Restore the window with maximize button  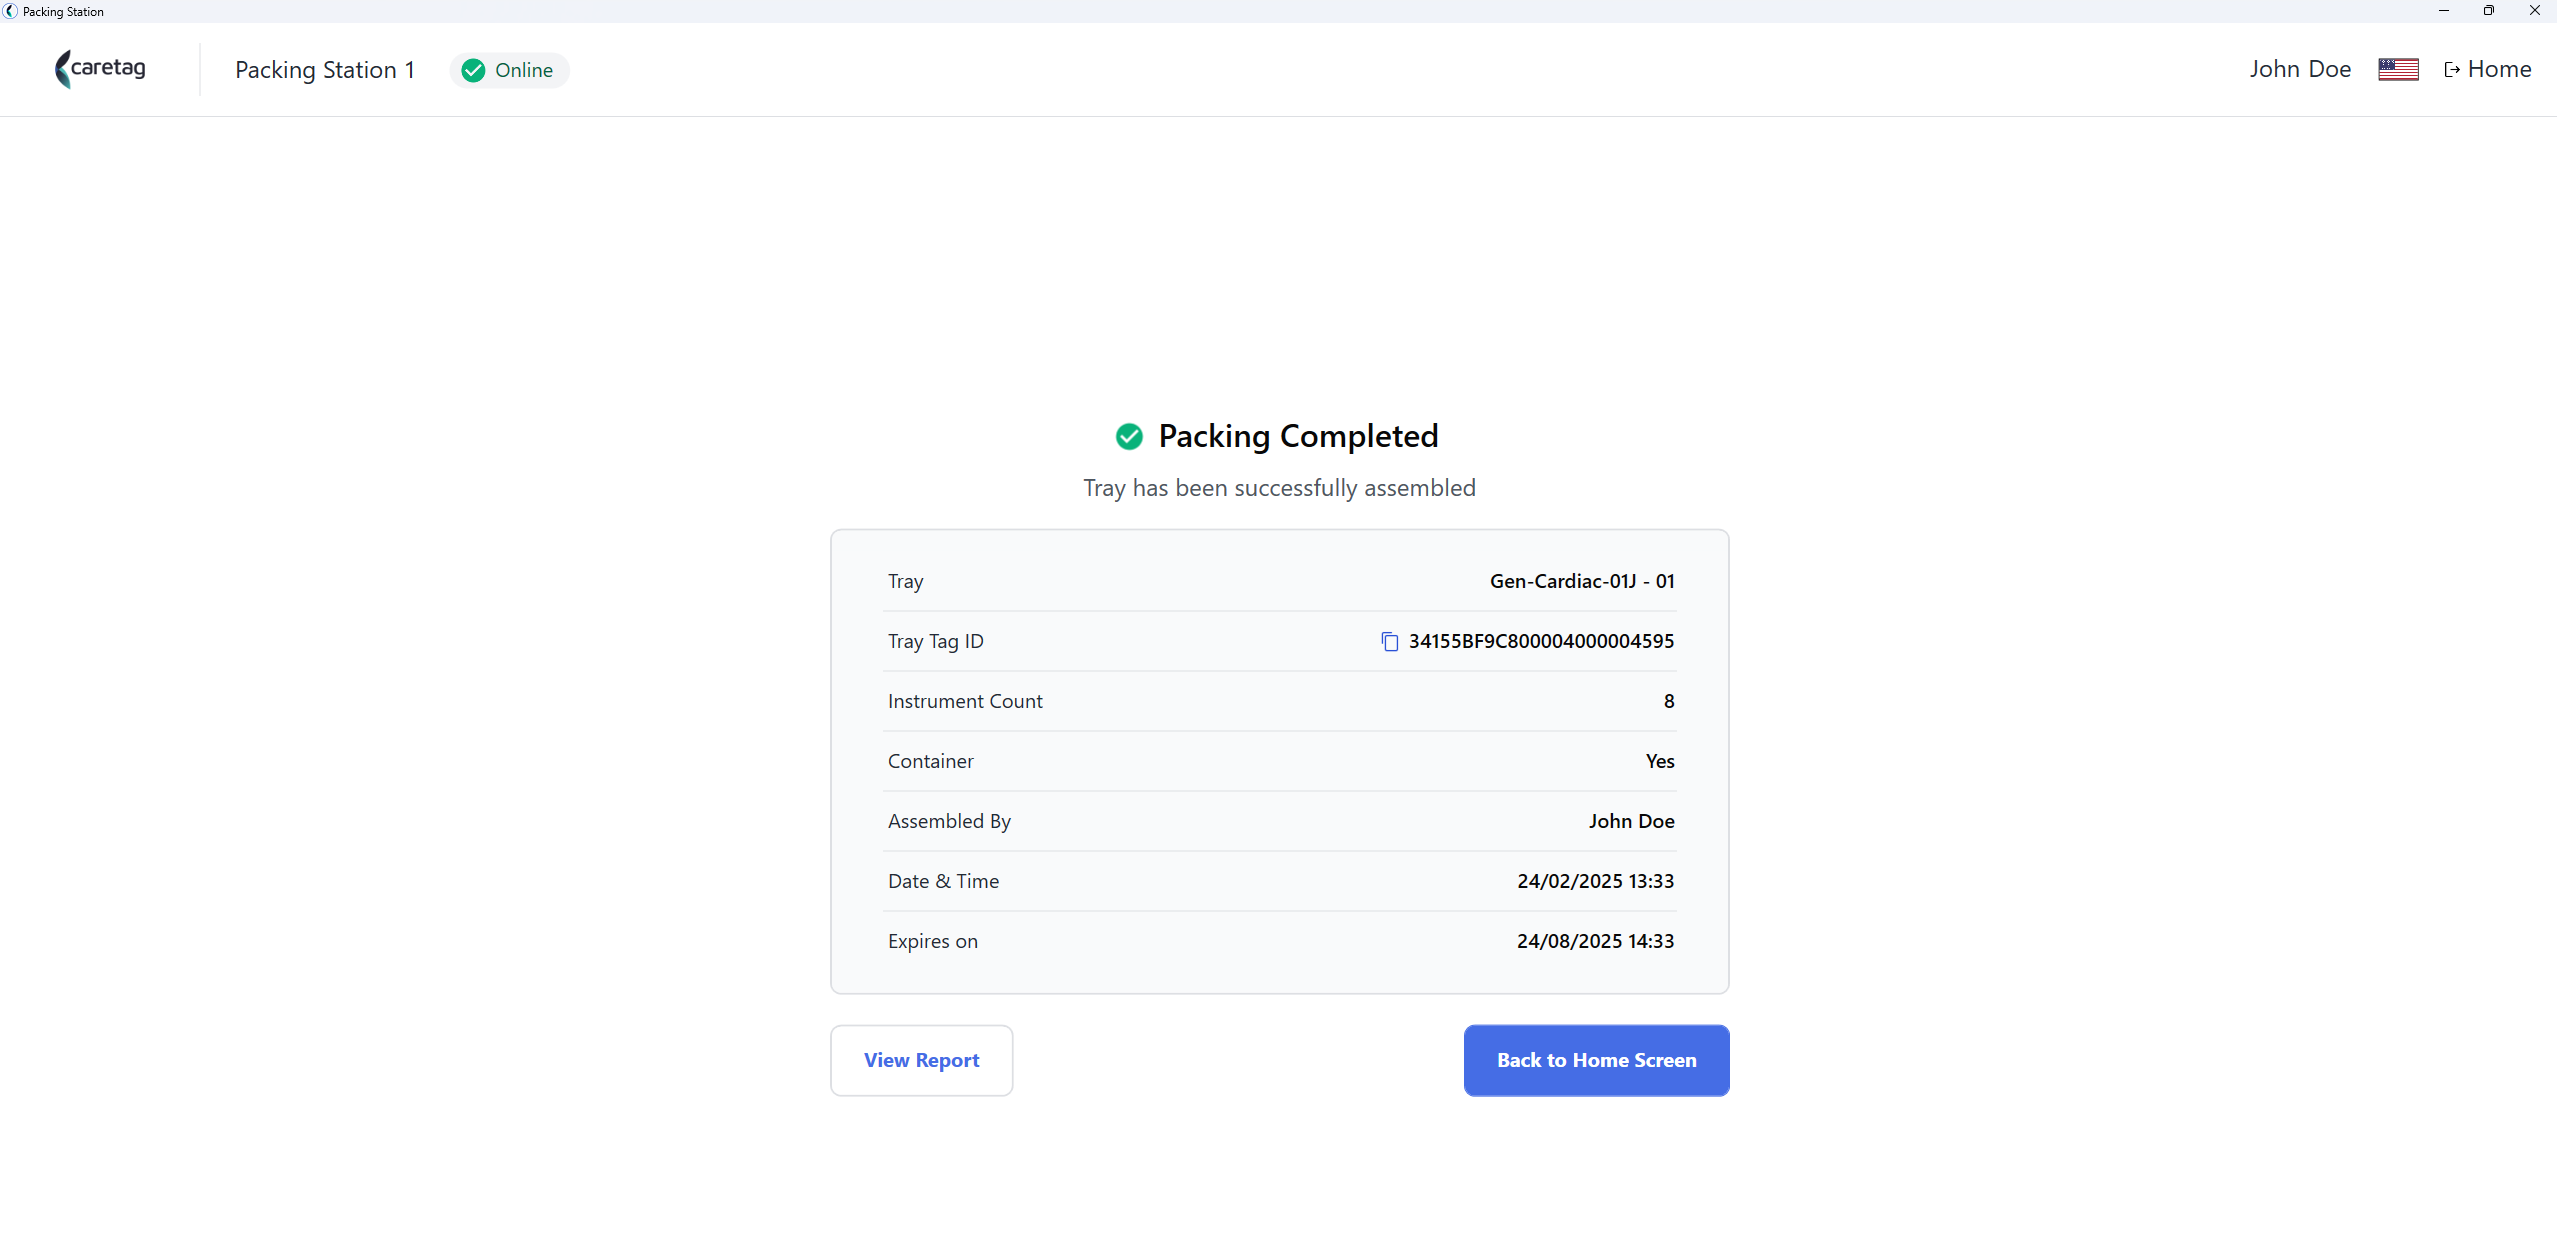point(2489,11)
